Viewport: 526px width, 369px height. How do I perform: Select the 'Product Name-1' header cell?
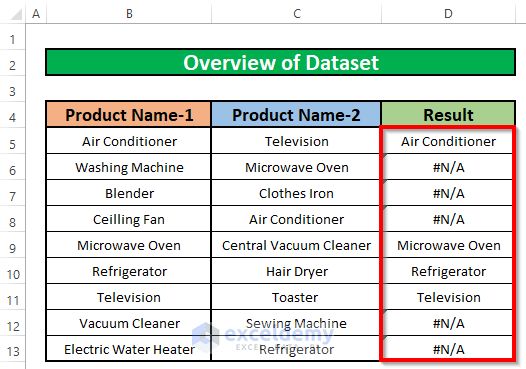point(129,115)
